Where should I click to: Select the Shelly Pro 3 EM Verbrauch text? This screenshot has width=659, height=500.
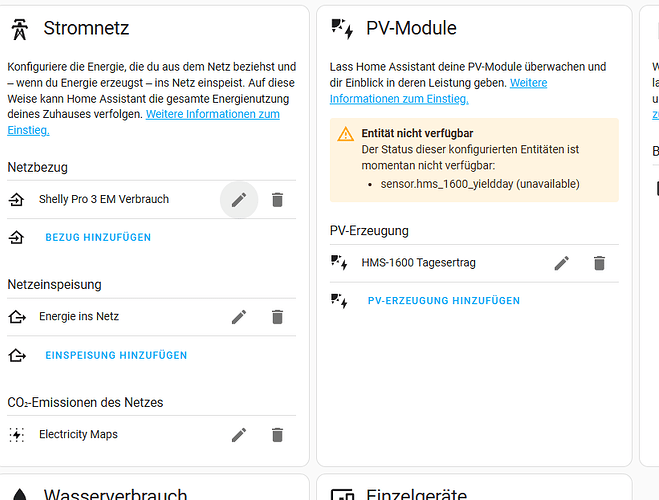(104, 199)
